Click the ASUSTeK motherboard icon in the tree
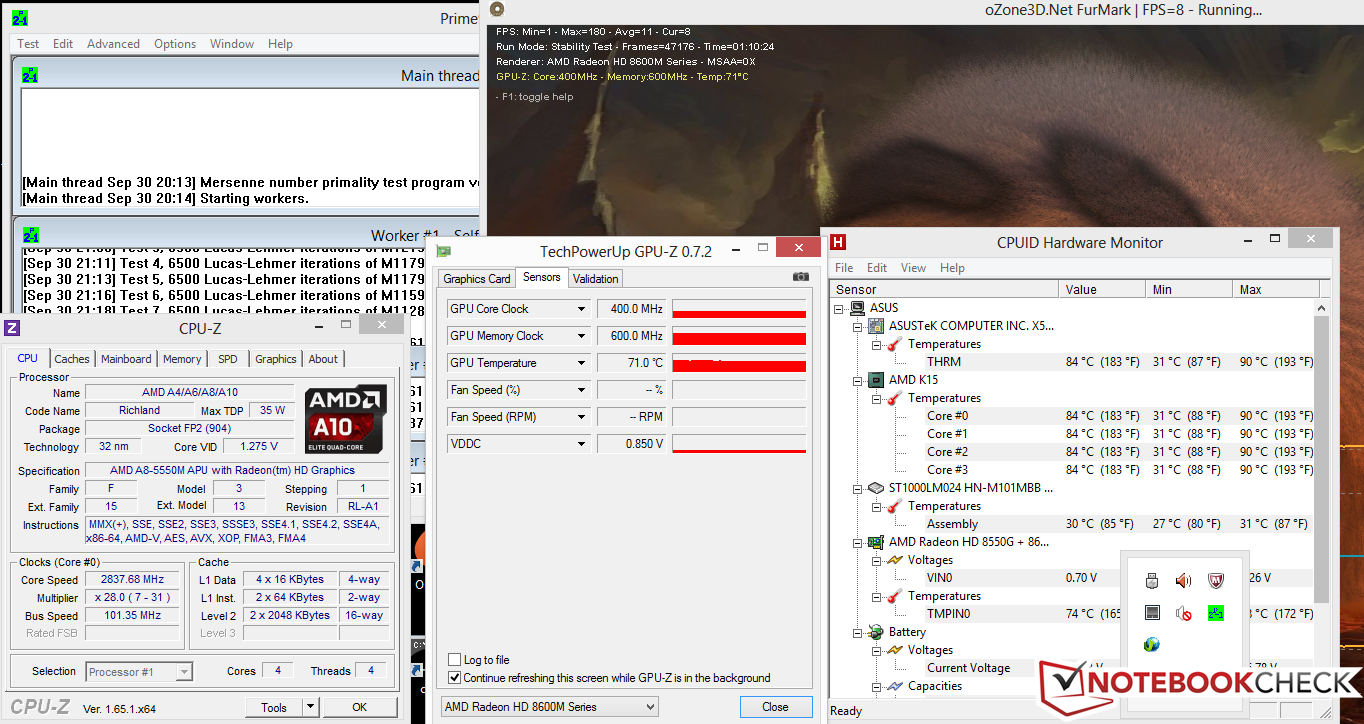 pyautogui.click(x=878, y=326)
